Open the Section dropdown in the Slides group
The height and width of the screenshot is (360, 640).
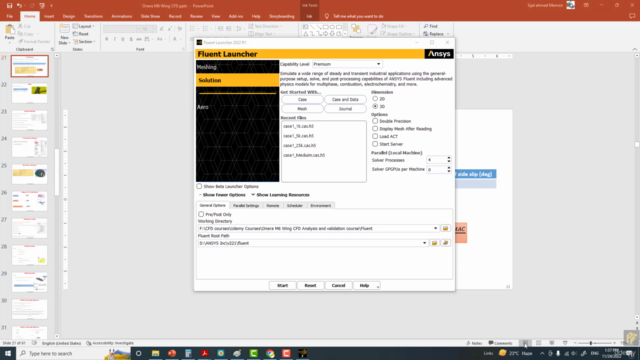(x=84, y=42)
